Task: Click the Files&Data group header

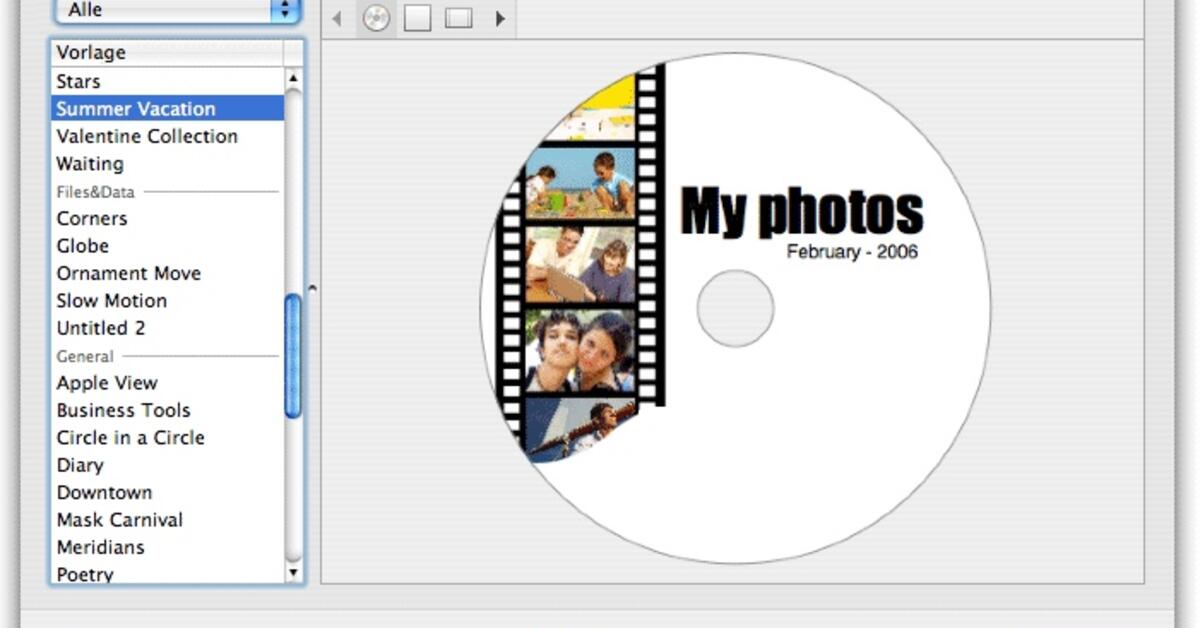Action: (x=95, y=192)
